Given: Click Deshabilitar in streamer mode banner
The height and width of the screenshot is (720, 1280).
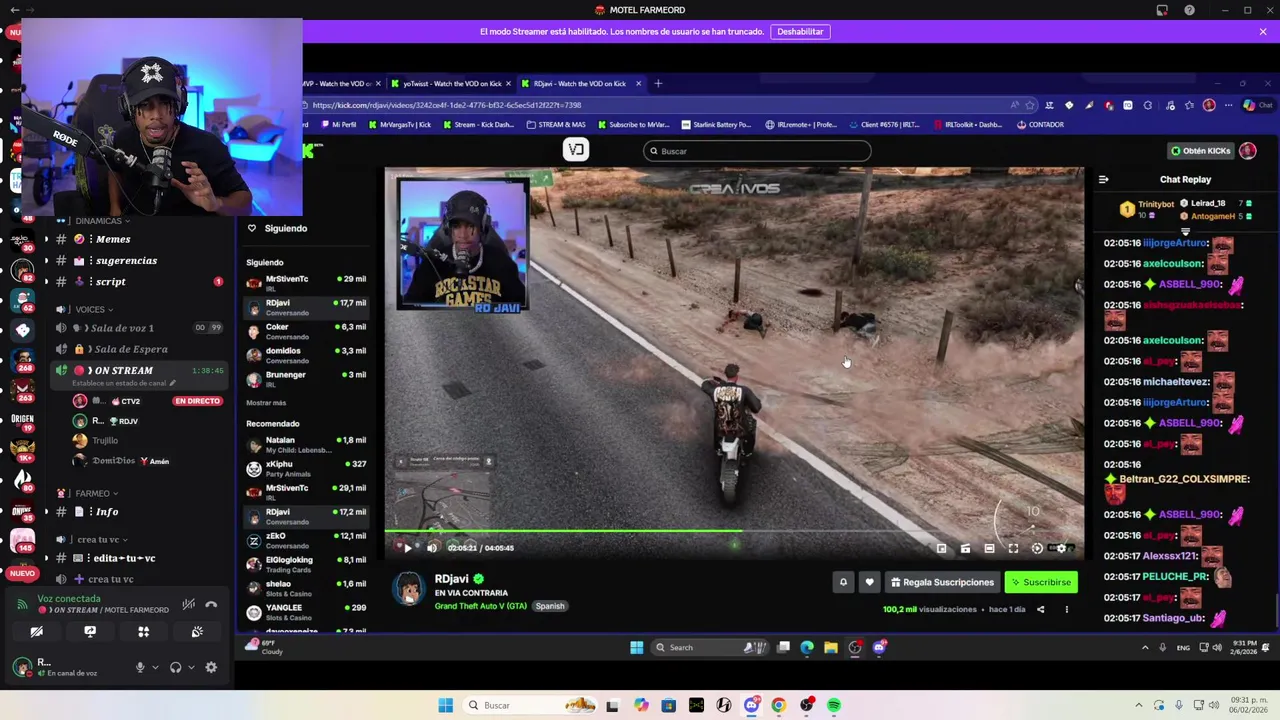Looking at the screenshot, I should coord(800,32).
